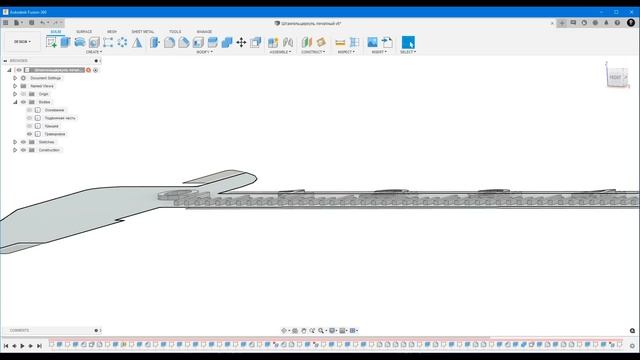Open the Data Panel grid icon
This screenshot has height=360, width=640.
tap(6, 23)
